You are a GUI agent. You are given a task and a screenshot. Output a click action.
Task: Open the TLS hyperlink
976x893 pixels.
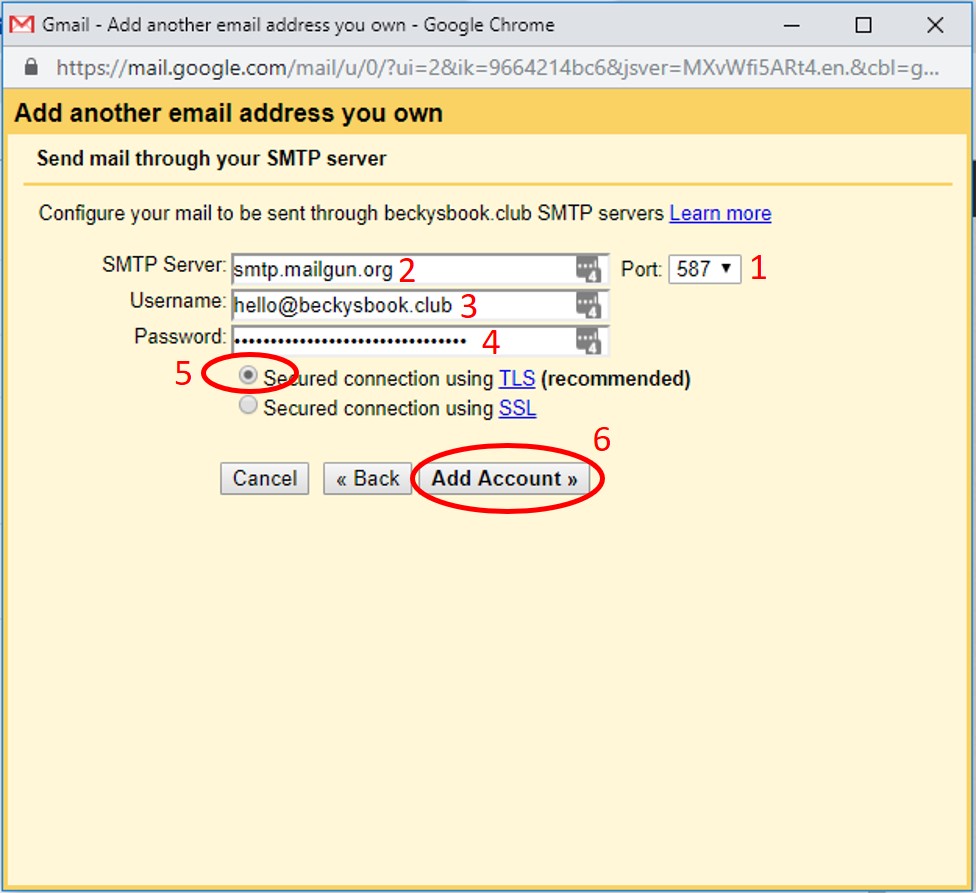(x=517, y=378)
